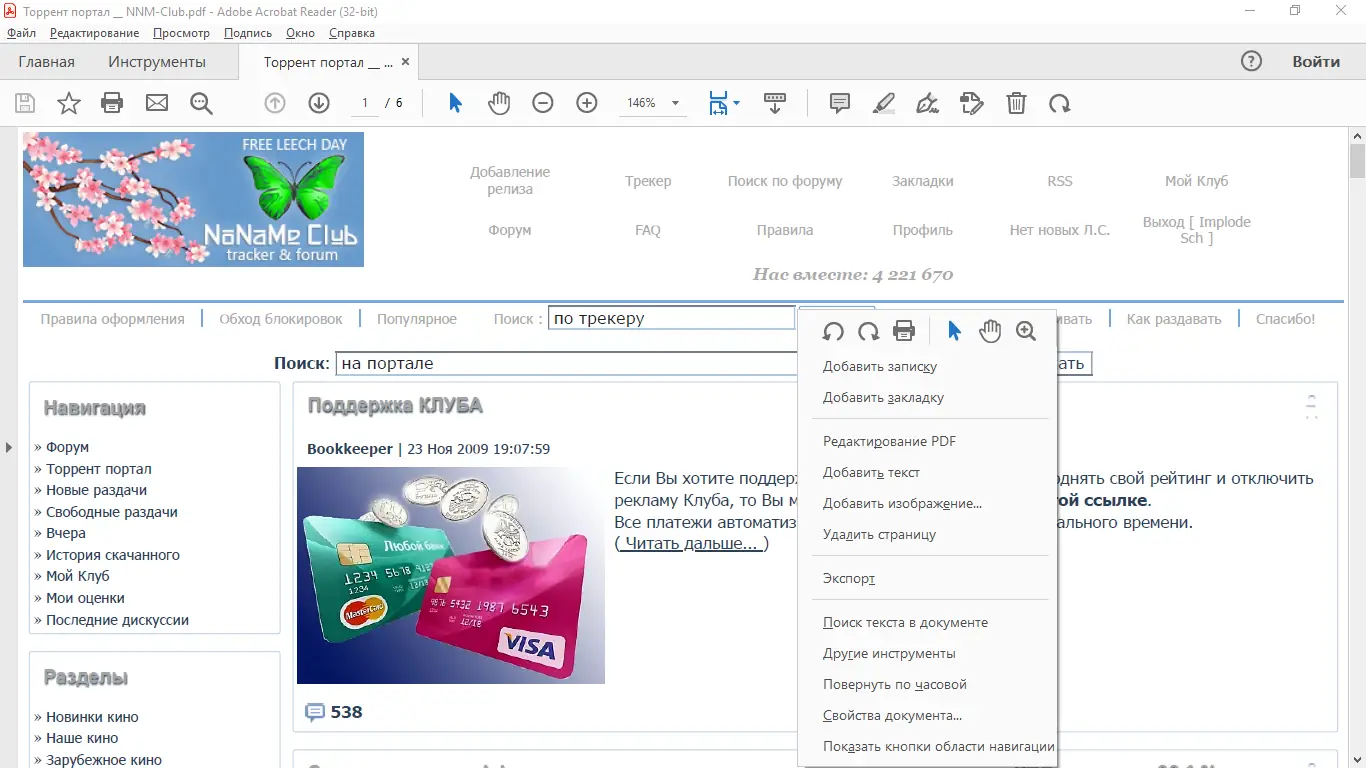
Task: Switch to the Инструменты tab
Action: (x=157, y=62)
